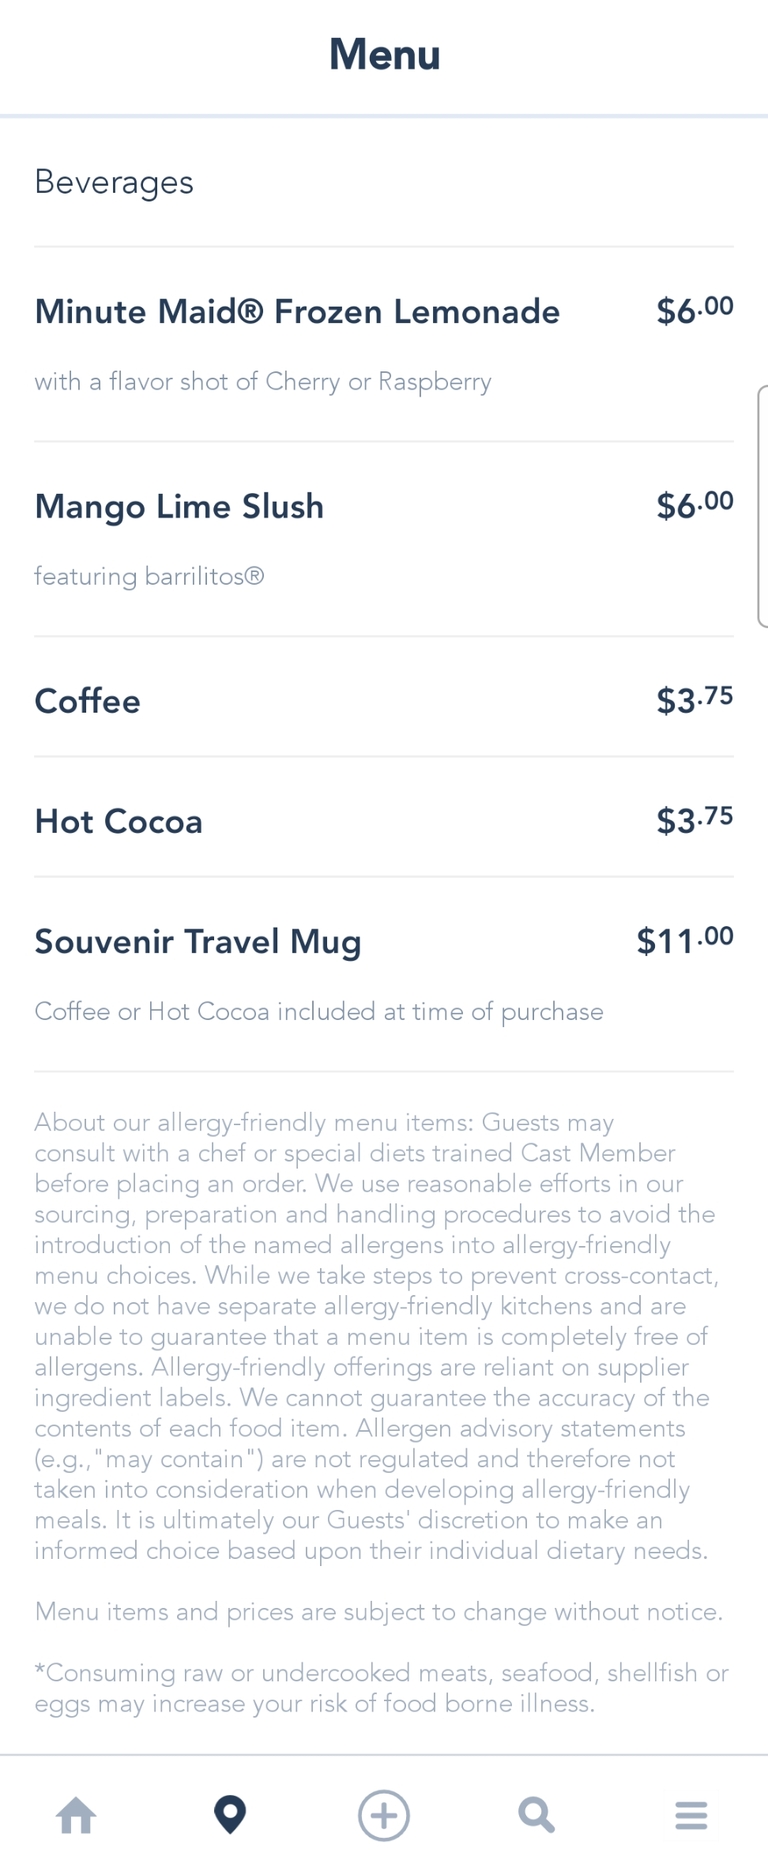This screenshot has width=768, height=1875.
Task: Click the scrollbar handle on right edge
Action: click(x=762, y=506)
